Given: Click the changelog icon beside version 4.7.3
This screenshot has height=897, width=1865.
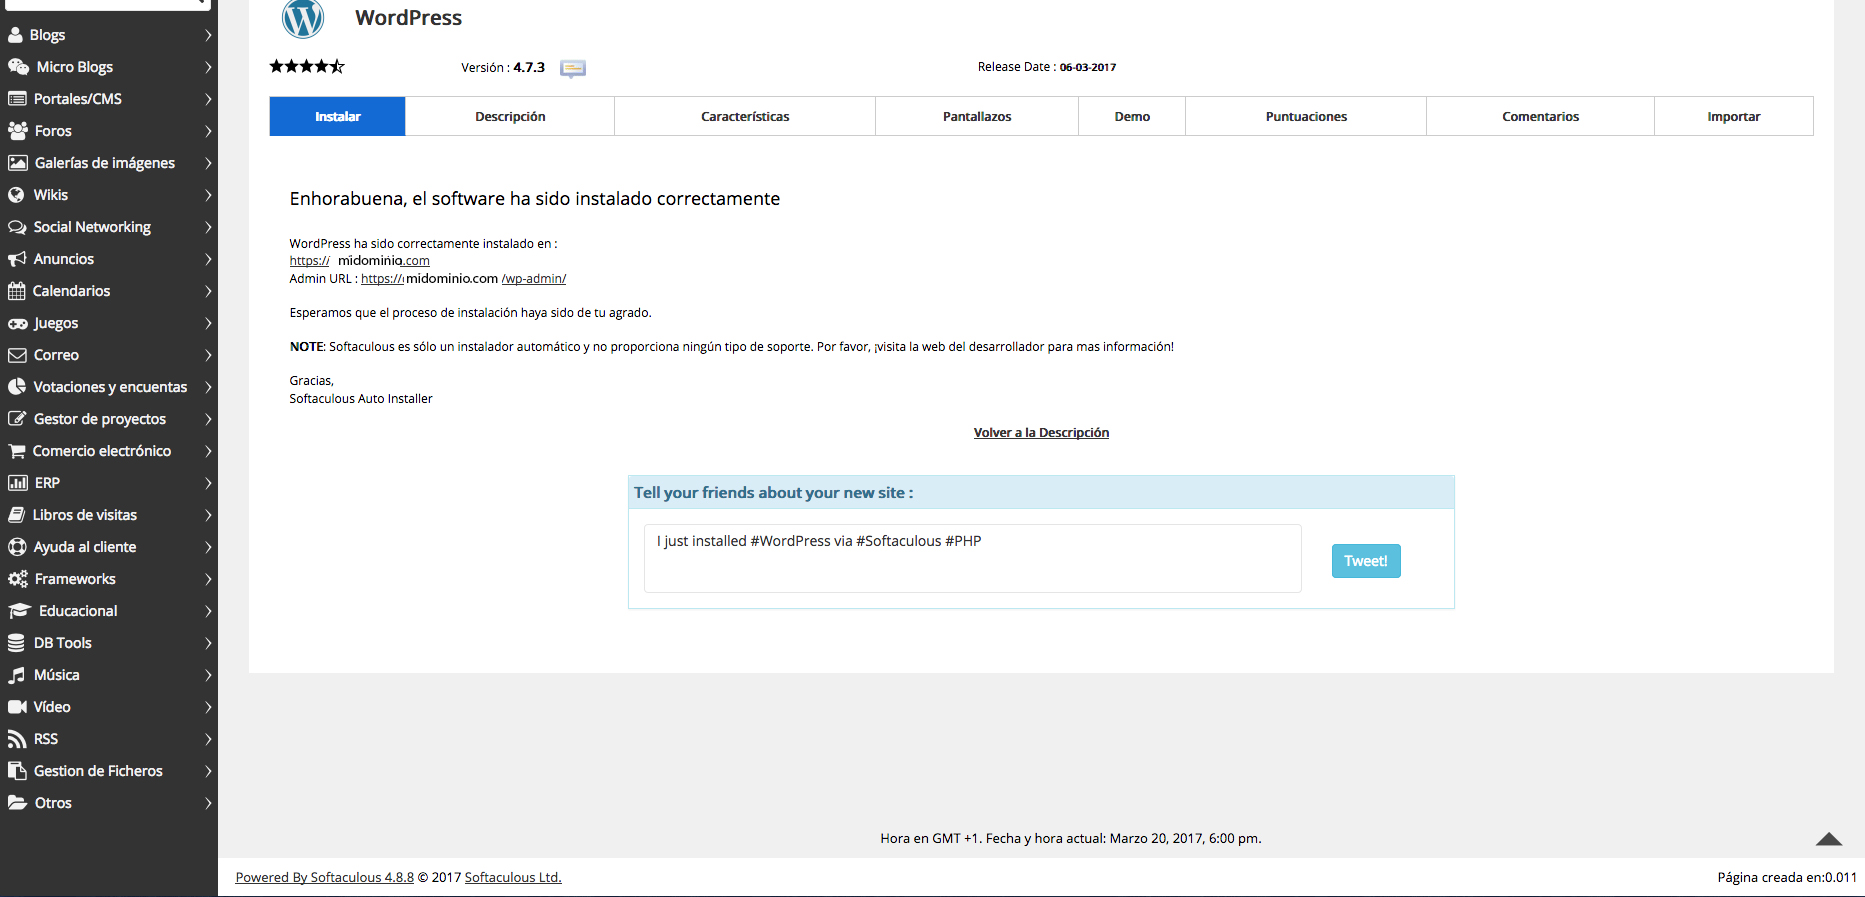Looking at the screenshot, I should coord(573,68).
